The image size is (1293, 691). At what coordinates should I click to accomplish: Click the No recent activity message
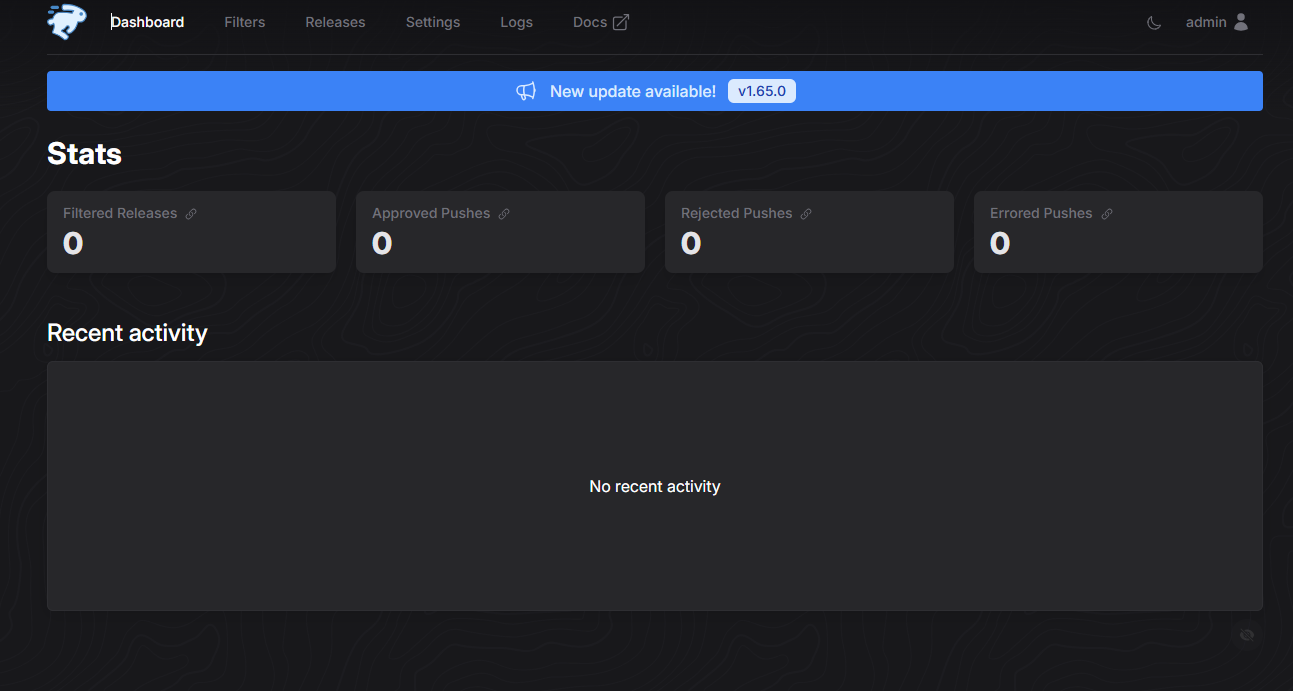655,487
